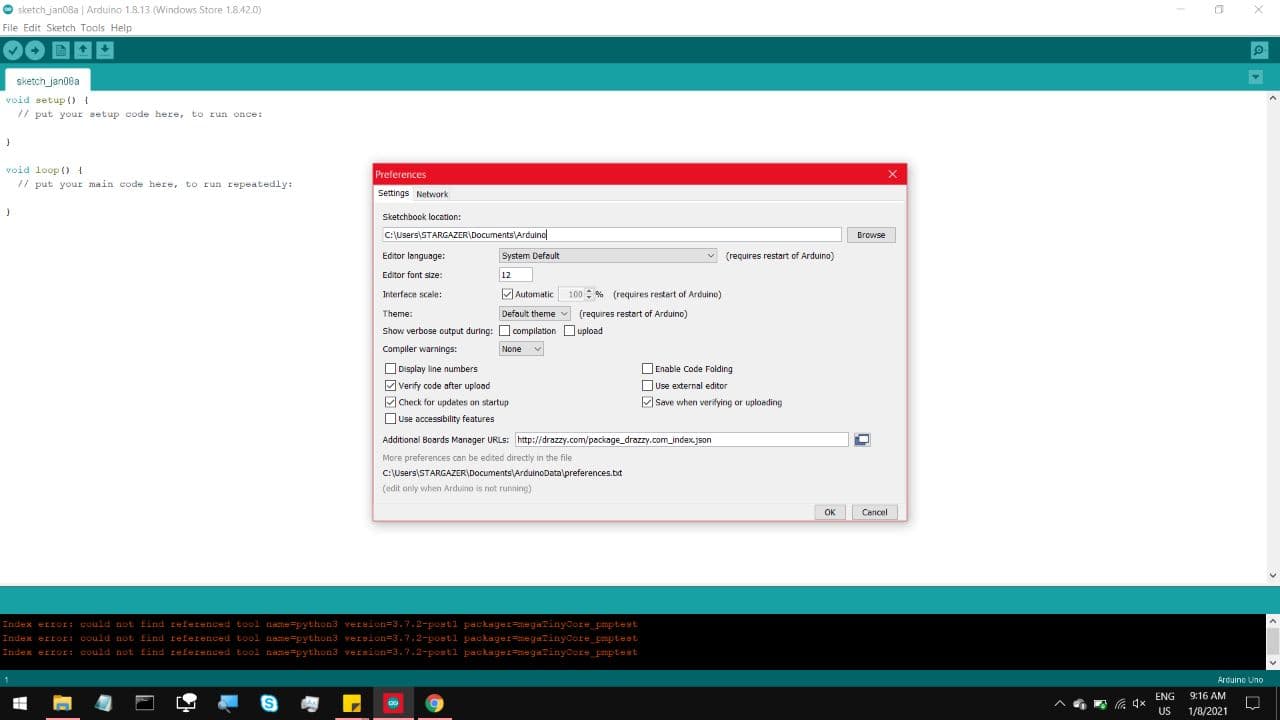
Task: Click the Open sketch up-arrow icon
Action: coord(83,50)
